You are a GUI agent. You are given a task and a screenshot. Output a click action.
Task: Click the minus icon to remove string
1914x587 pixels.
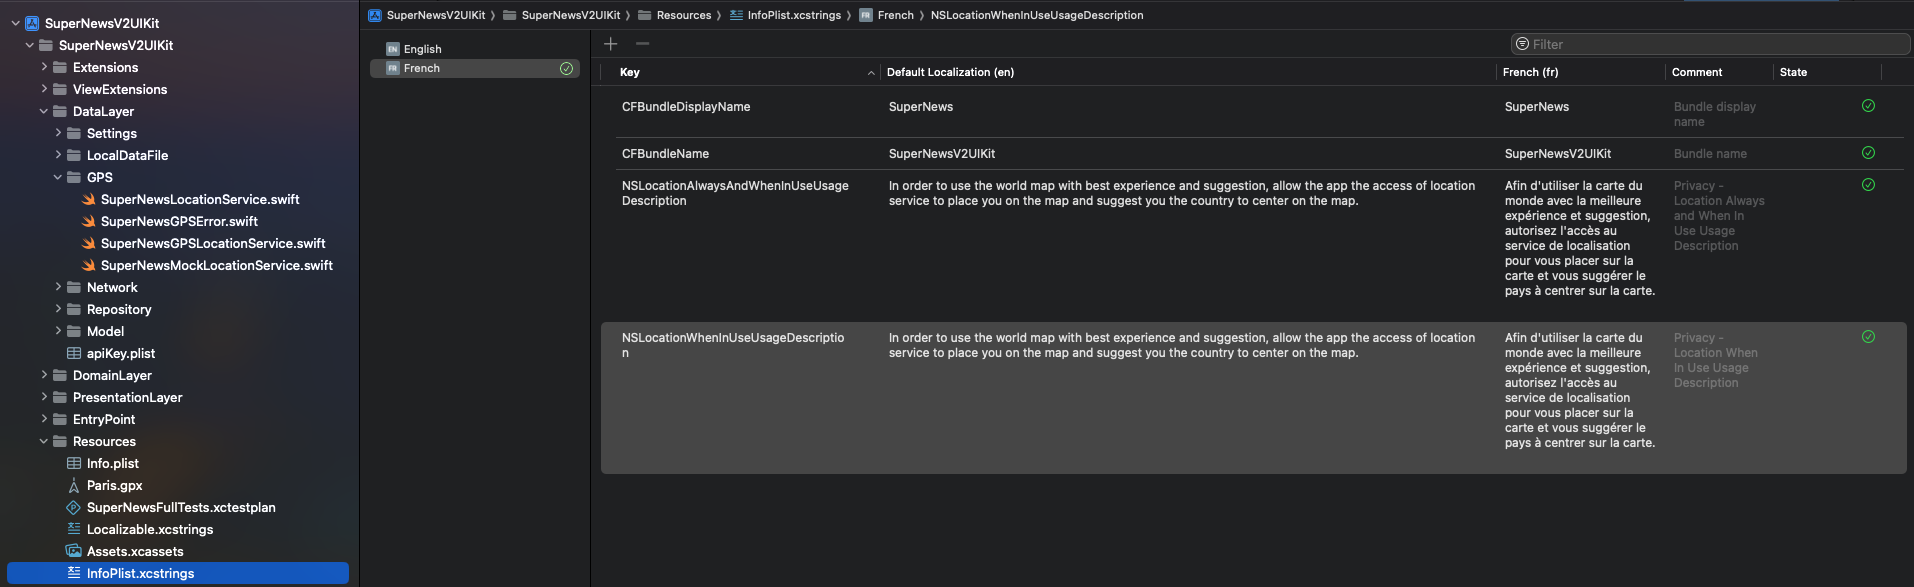click(x=642, y=44)
